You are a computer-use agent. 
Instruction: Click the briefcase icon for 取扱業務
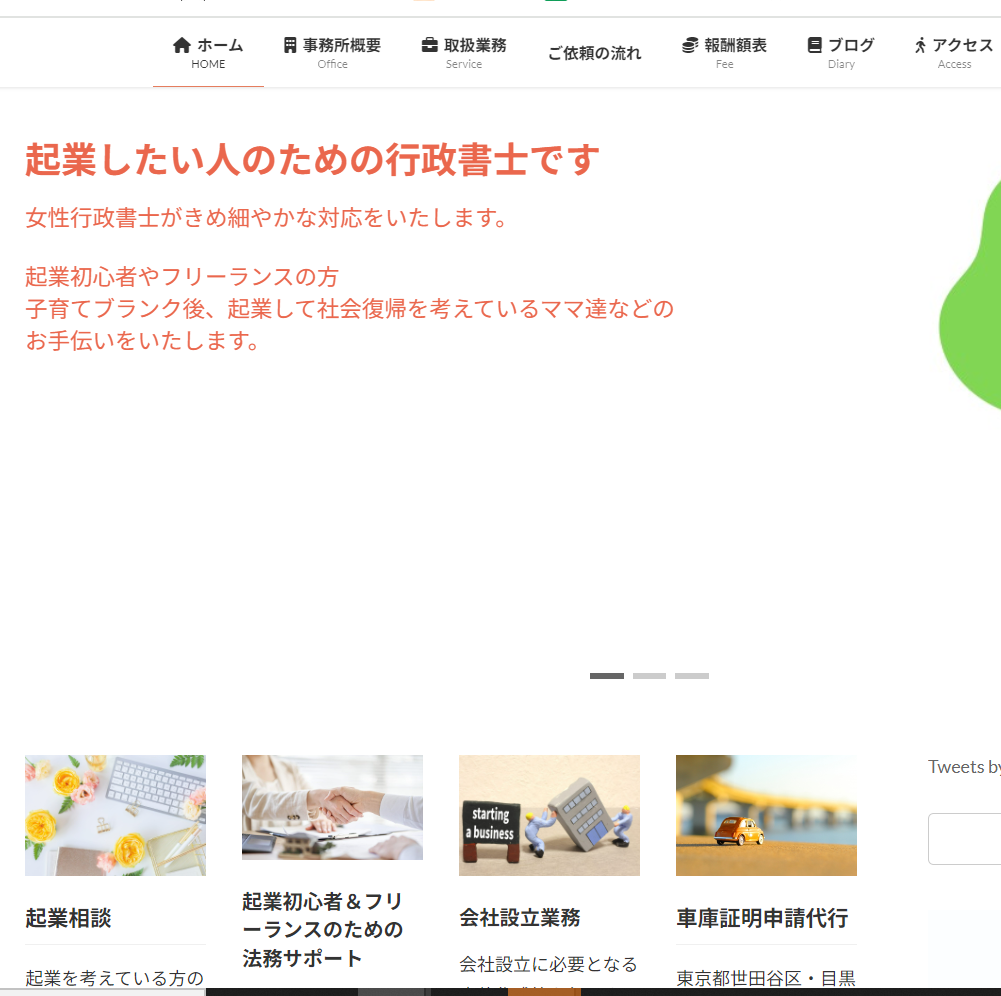point(429,45)
